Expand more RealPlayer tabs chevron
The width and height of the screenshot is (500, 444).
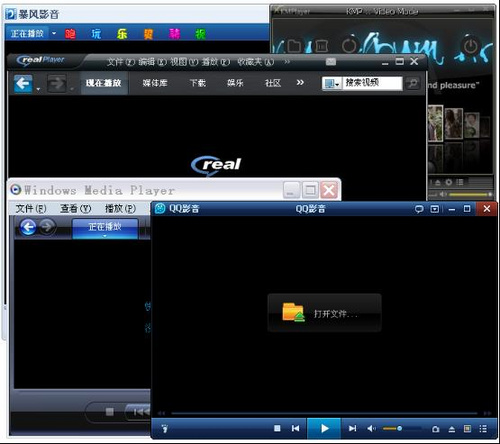(x=300, y=82)
